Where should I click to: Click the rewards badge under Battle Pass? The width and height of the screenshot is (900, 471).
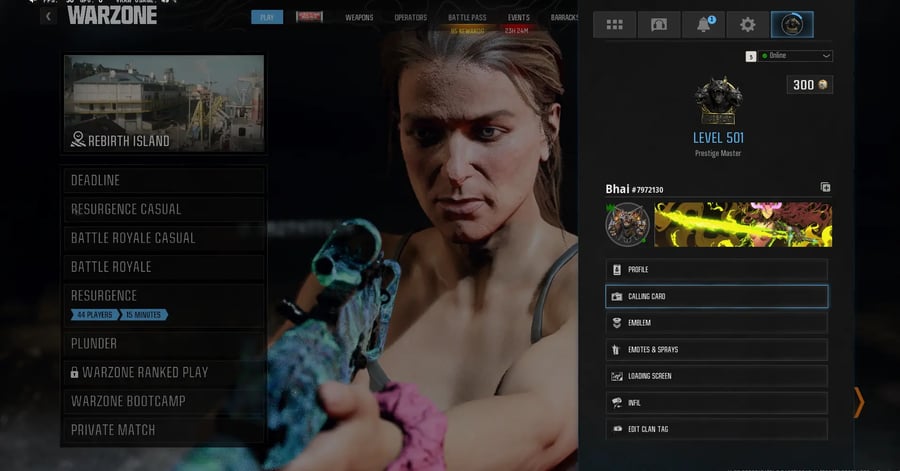point(467,30)
